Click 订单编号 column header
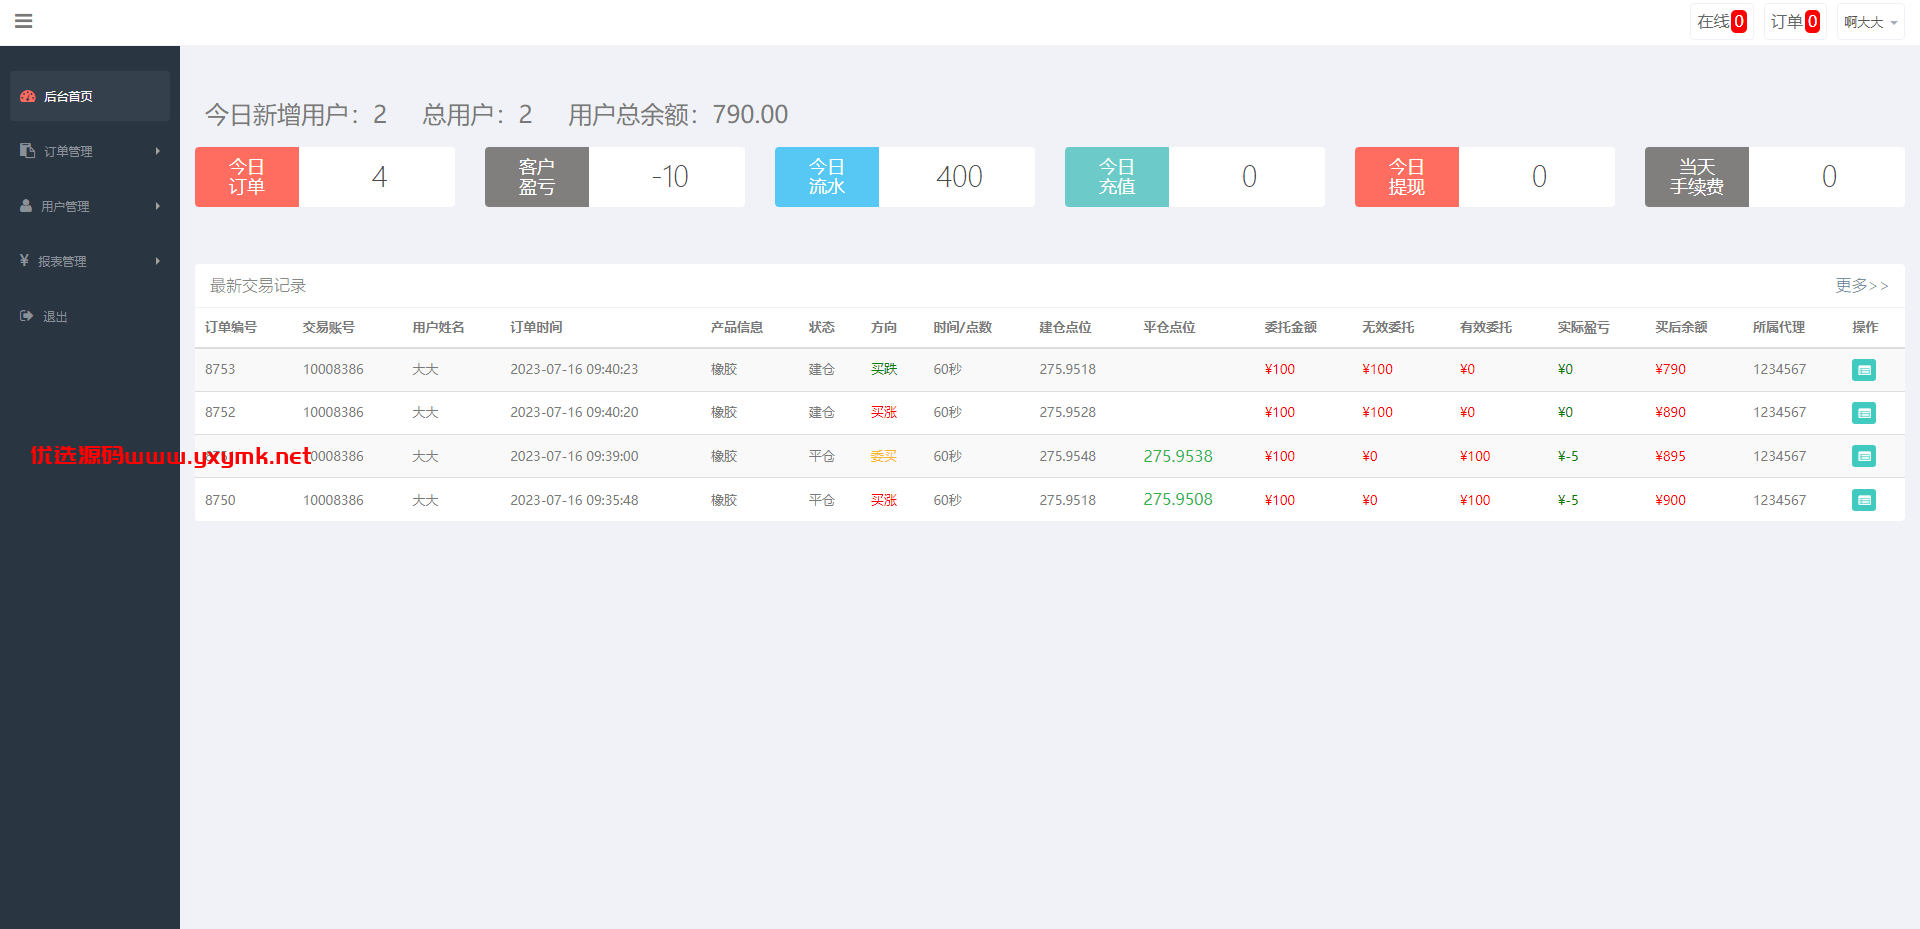This screenshot has height=929, width=1920. point(231,327)
